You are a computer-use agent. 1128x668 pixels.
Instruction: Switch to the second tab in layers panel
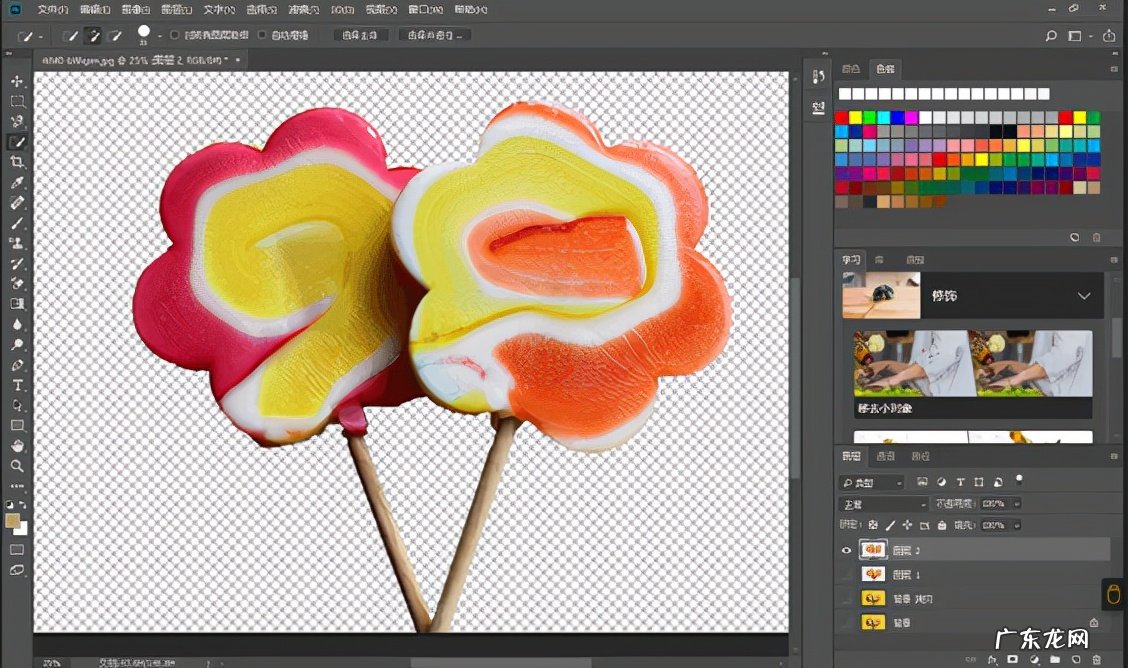pos(885,456)
